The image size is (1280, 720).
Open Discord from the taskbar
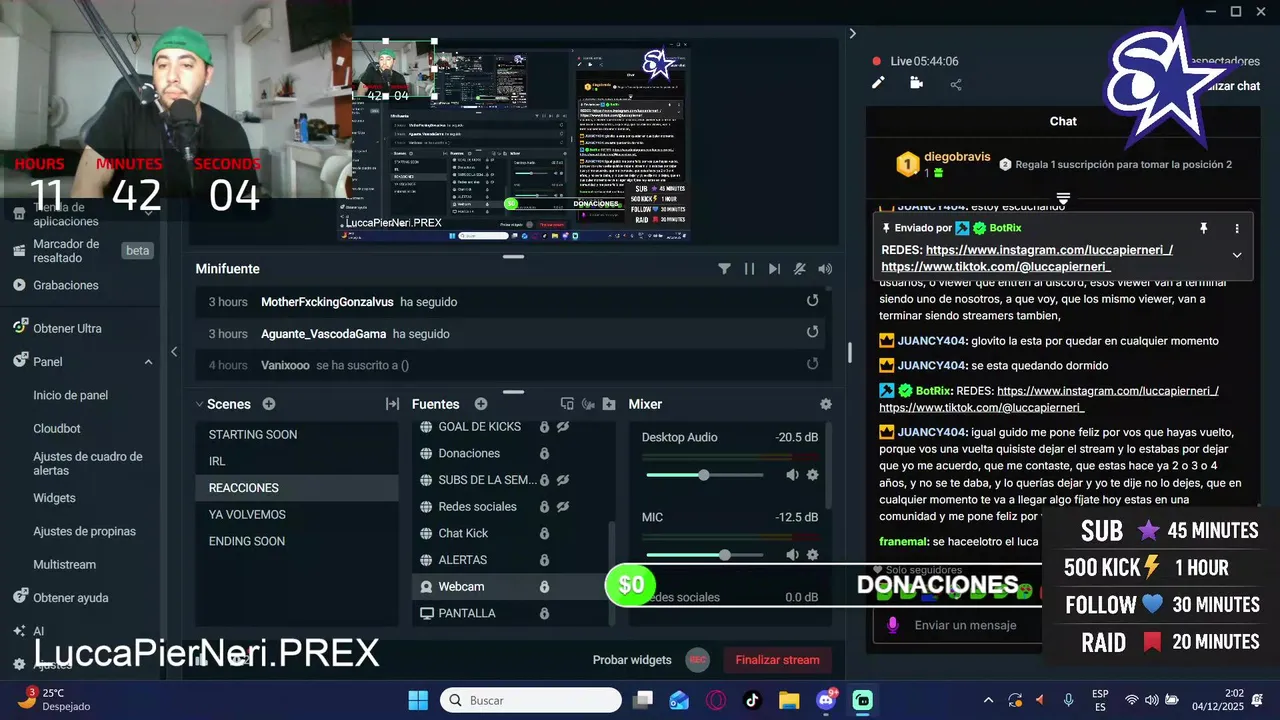[826, 700]
